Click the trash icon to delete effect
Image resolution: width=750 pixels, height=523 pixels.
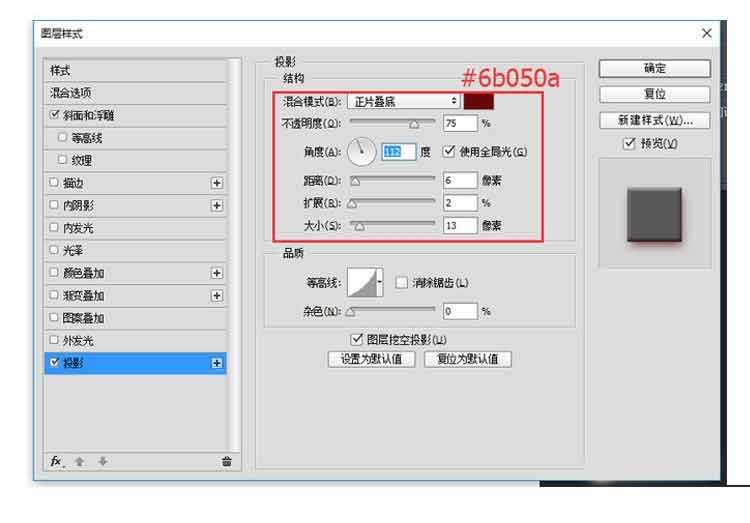pyautogui.click(x=226, y=461)
